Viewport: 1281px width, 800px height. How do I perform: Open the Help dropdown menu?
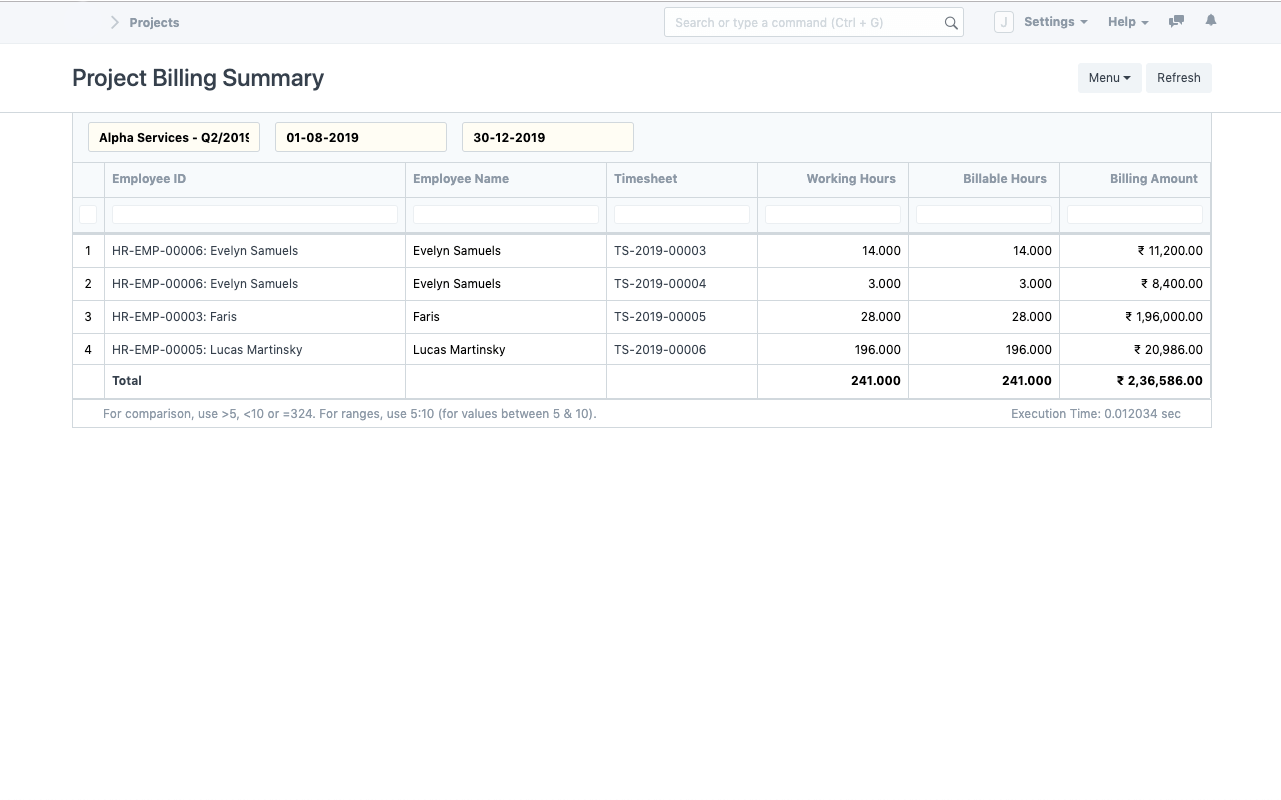tap(1127, 22)
